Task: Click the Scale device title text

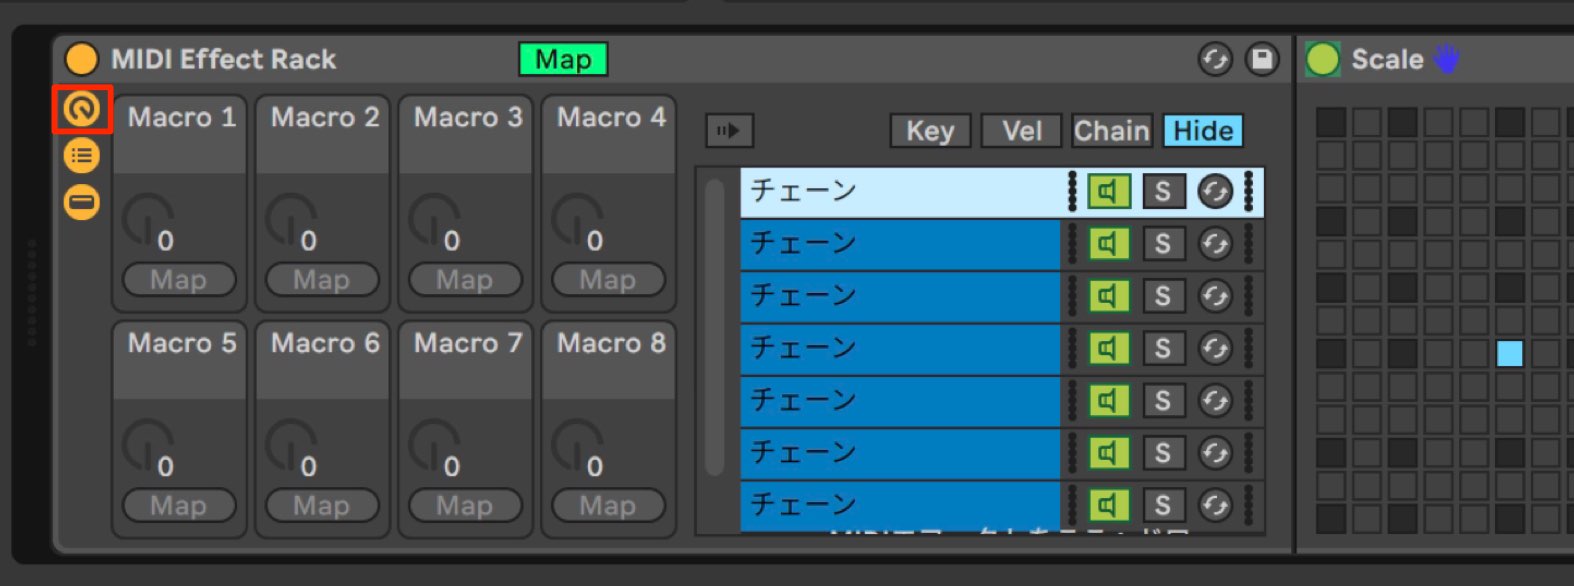Action: [1387, 59]
